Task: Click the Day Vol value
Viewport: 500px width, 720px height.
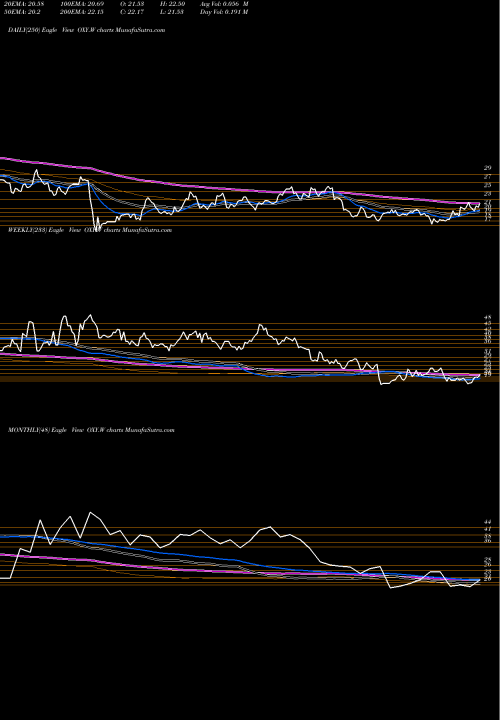Action: (224, 12)
